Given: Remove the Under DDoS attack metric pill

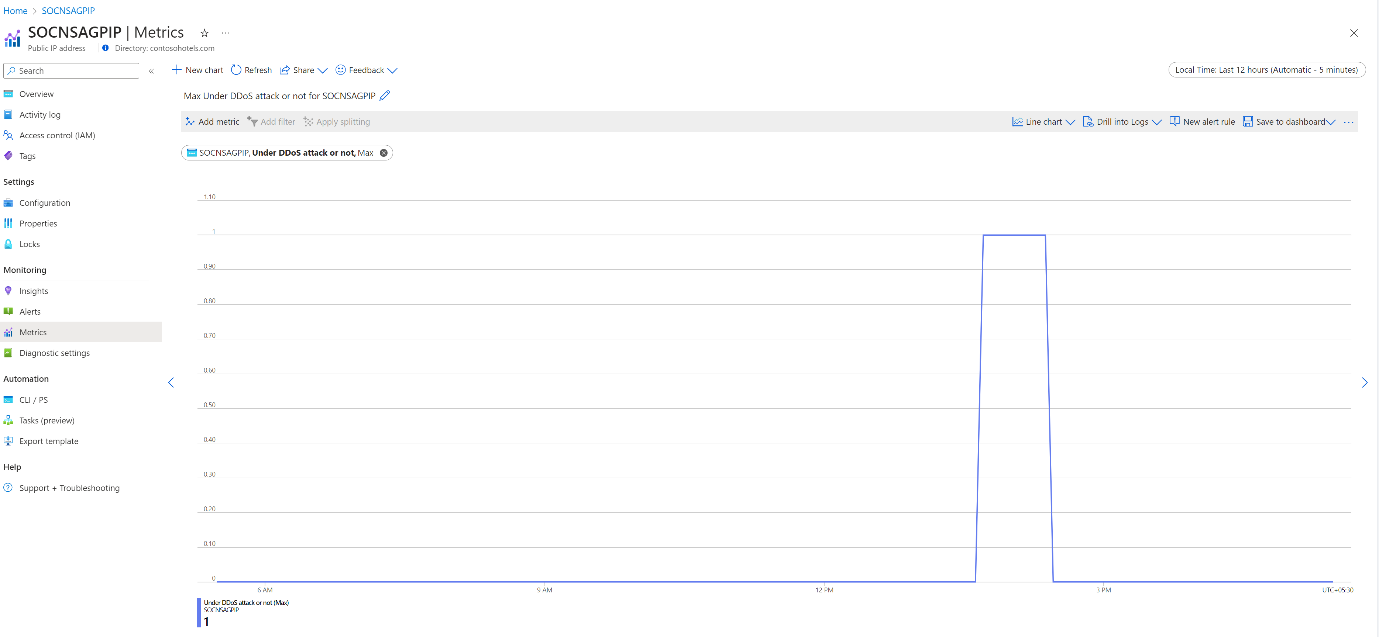Looking at the screenshot, I should point(384,153).
